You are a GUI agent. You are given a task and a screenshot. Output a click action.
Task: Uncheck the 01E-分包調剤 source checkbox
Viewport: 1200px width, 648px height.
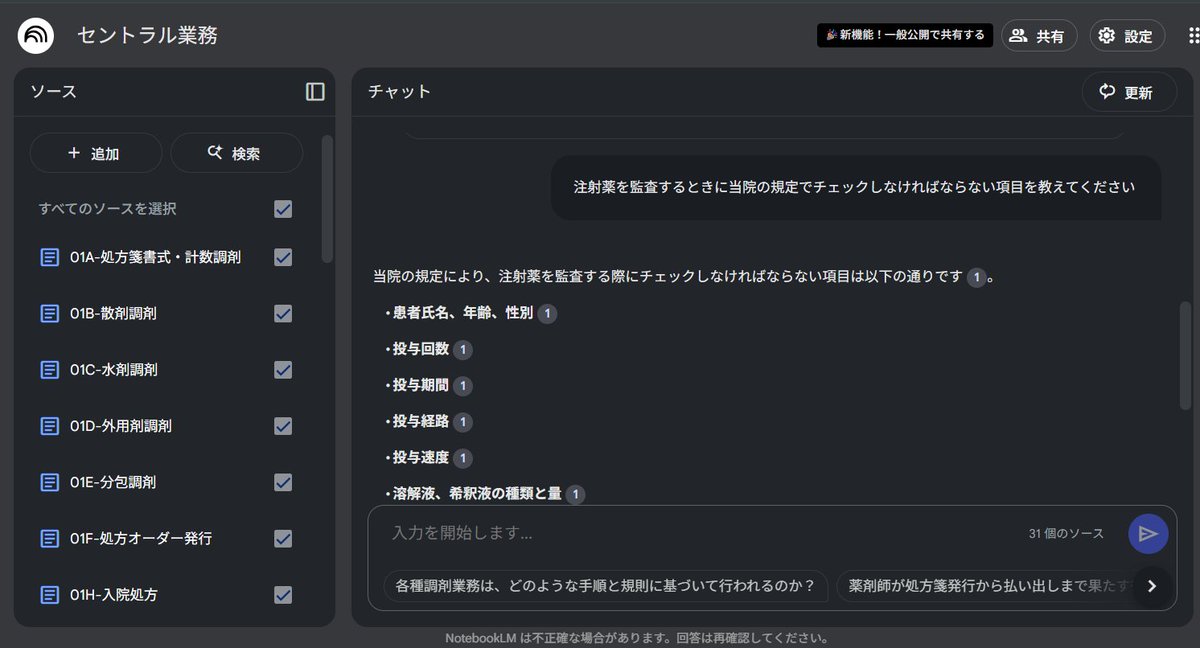click(283, 482)
